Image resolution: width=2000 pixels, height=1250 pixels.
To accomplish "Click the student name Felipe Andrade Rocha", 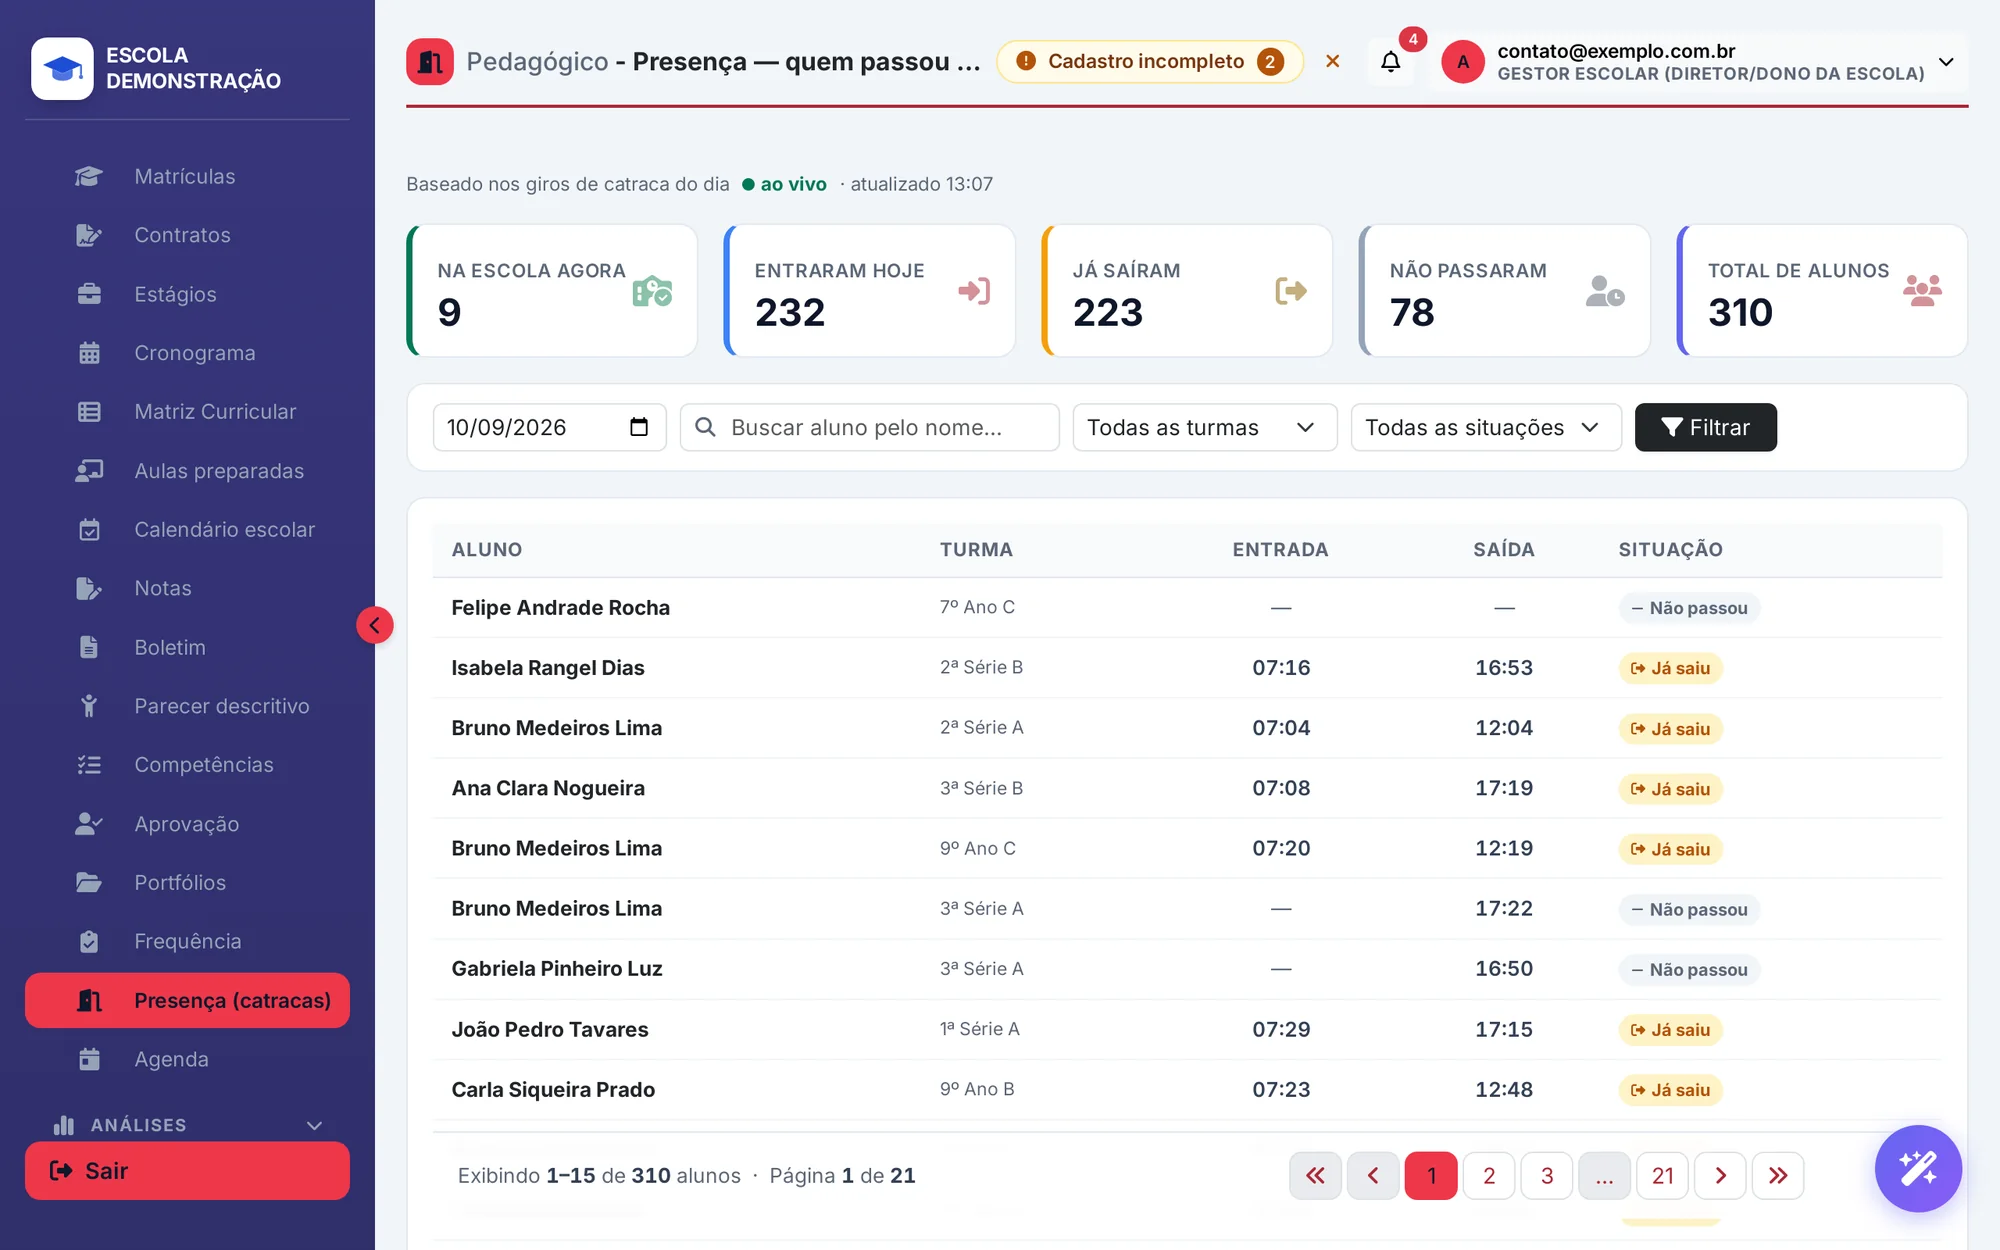I will [x=560, y=608].
